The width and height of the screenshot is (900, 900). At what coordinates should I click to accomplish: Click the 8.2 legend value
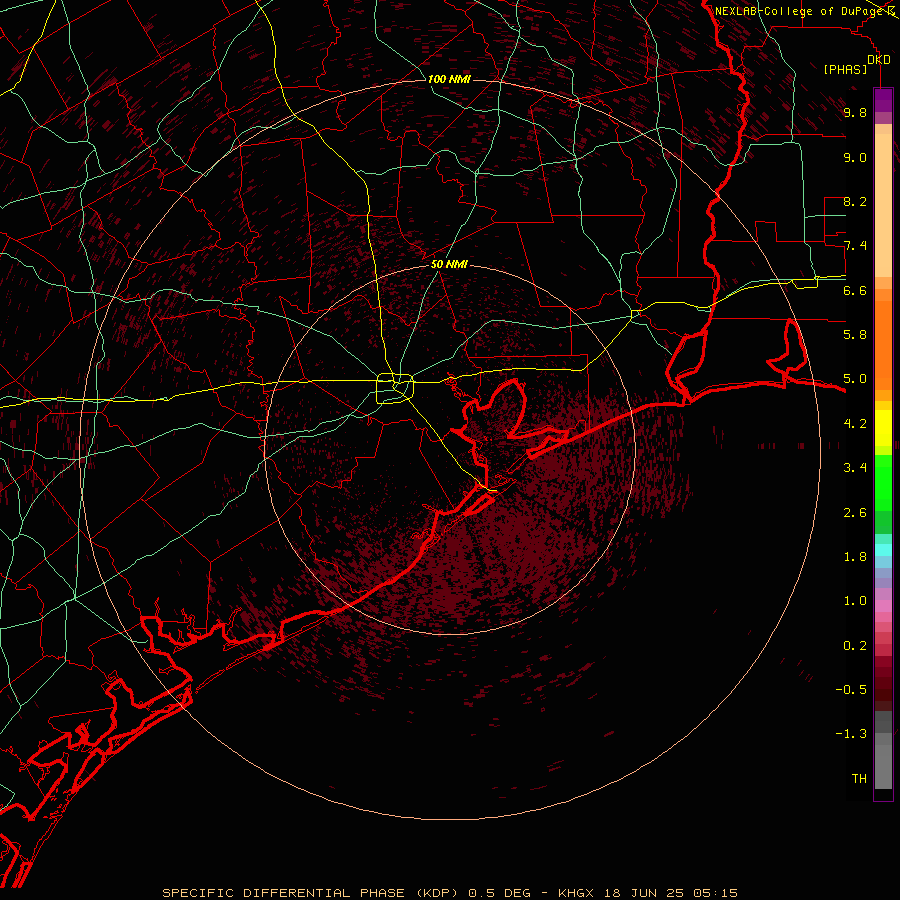coord(855,201)
